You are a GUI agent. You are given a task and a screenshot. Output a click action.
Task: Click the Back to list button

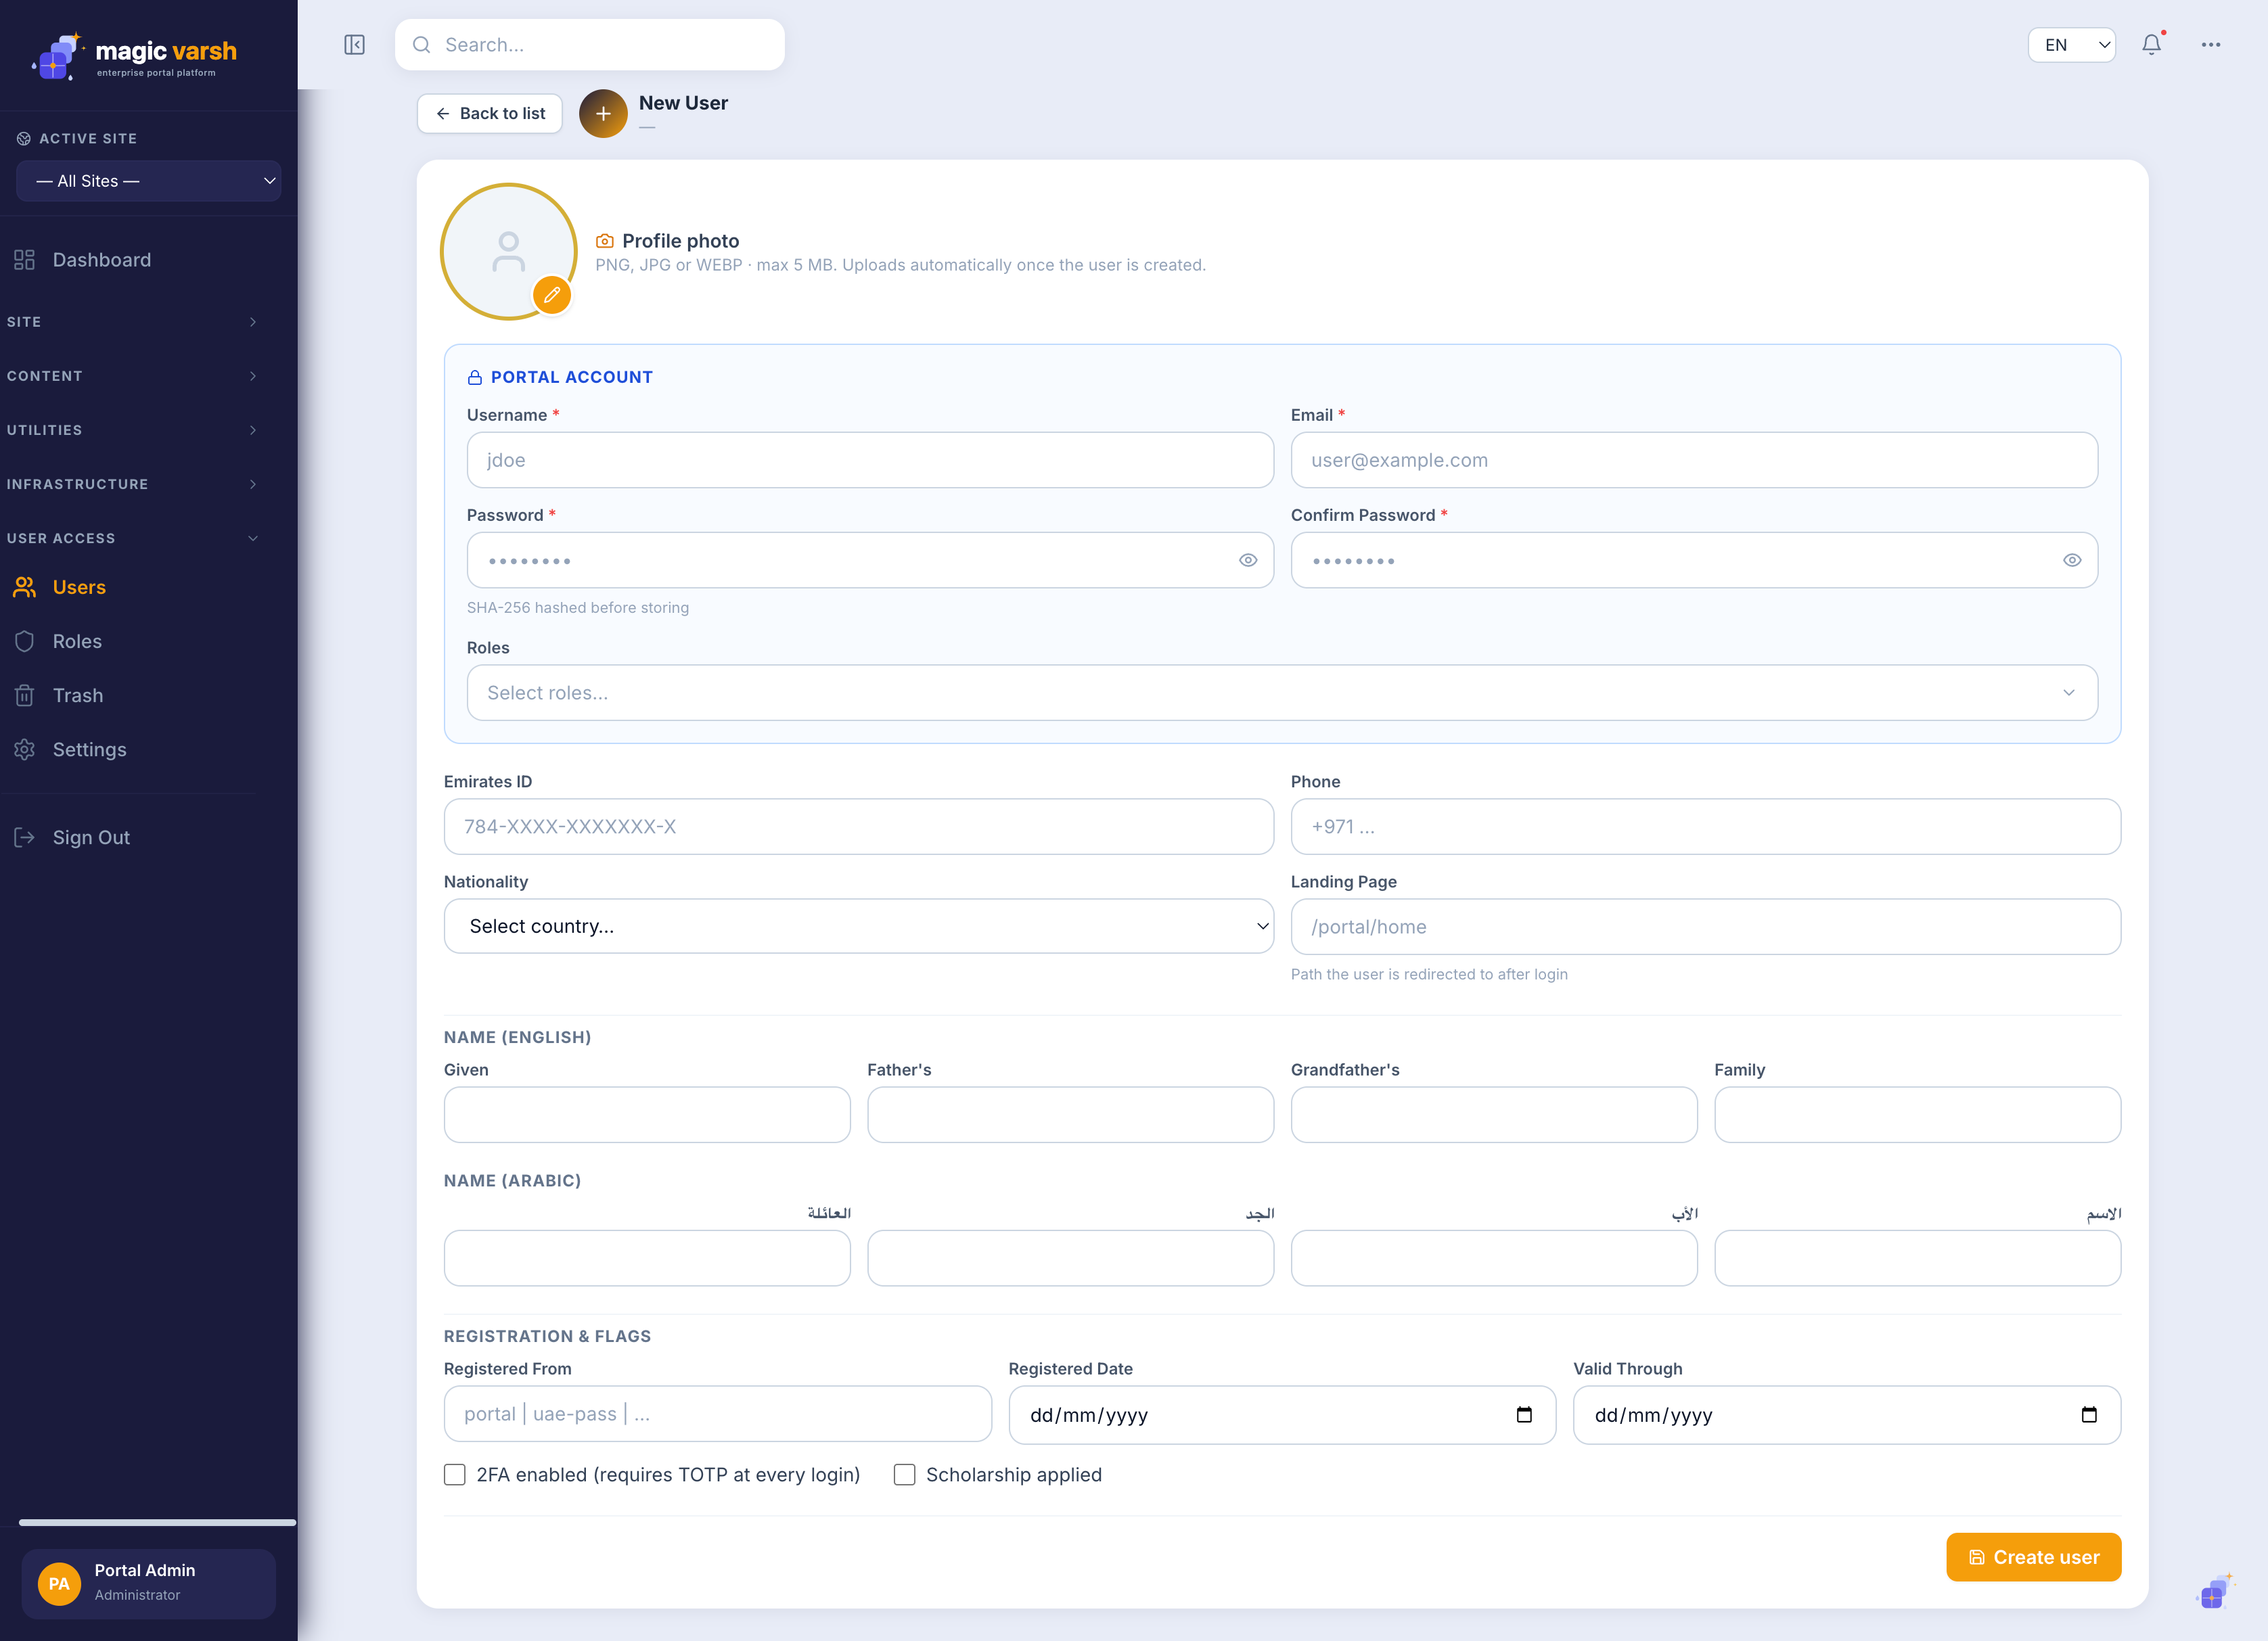click(x=490, y=114)
